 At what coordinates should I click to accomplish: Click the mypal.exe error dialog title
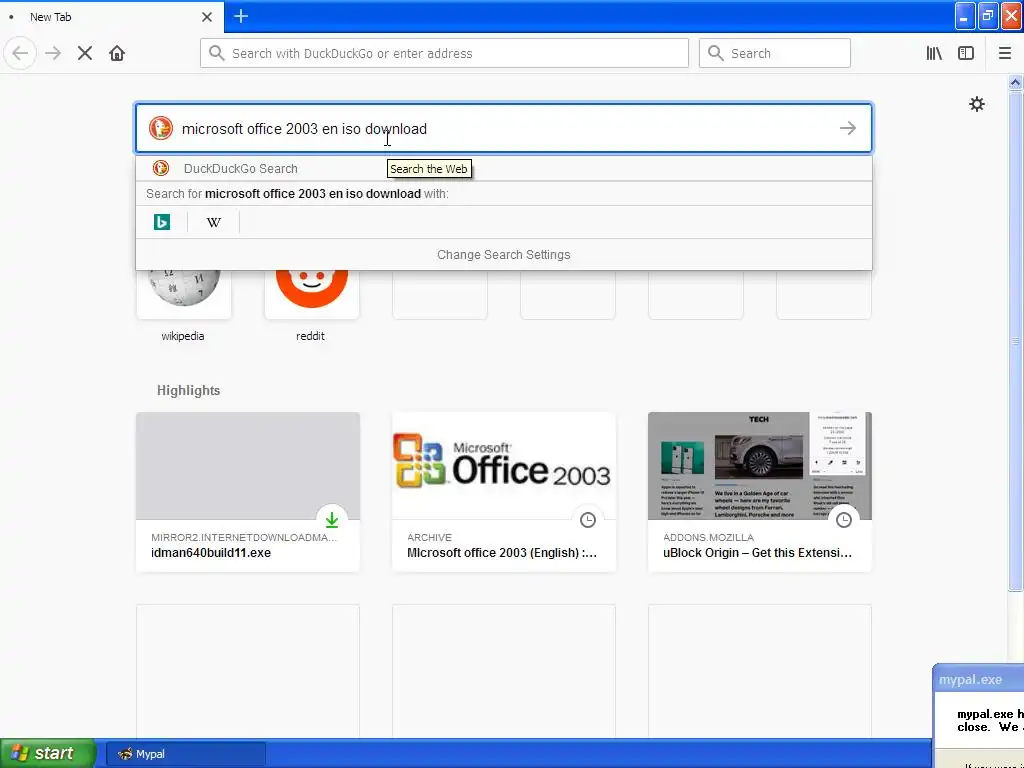(970, 679)
